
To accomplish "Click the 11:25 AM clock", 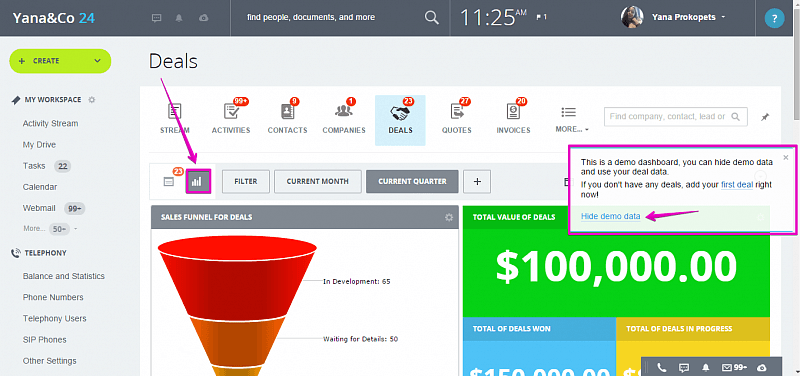I will click(494, 17).
